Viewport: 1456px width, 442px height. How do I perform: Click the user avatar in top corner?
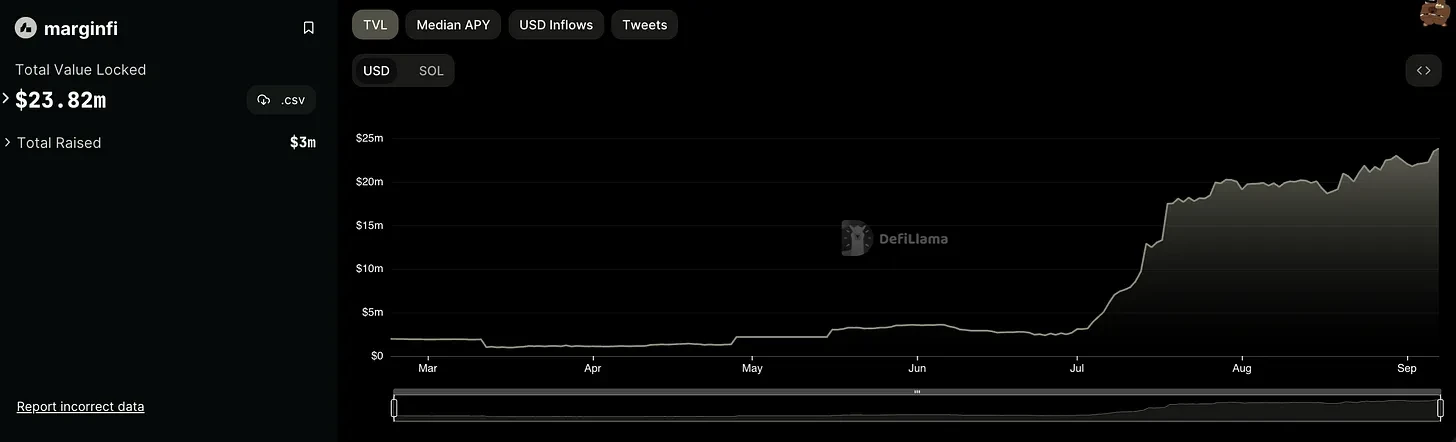1436,14
